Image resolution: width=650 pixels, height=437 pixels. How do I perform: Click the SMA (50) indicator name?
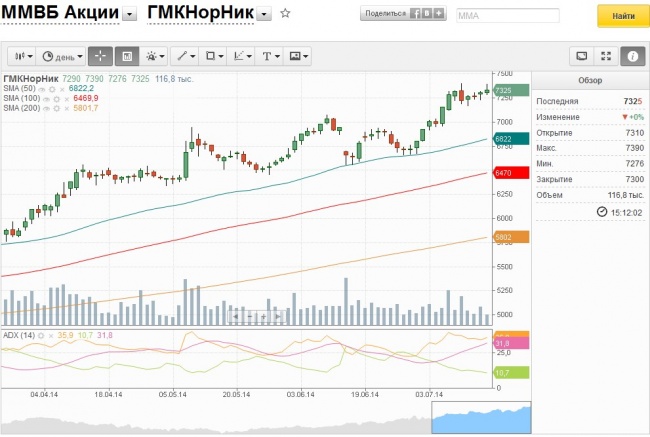pos(19,89)
